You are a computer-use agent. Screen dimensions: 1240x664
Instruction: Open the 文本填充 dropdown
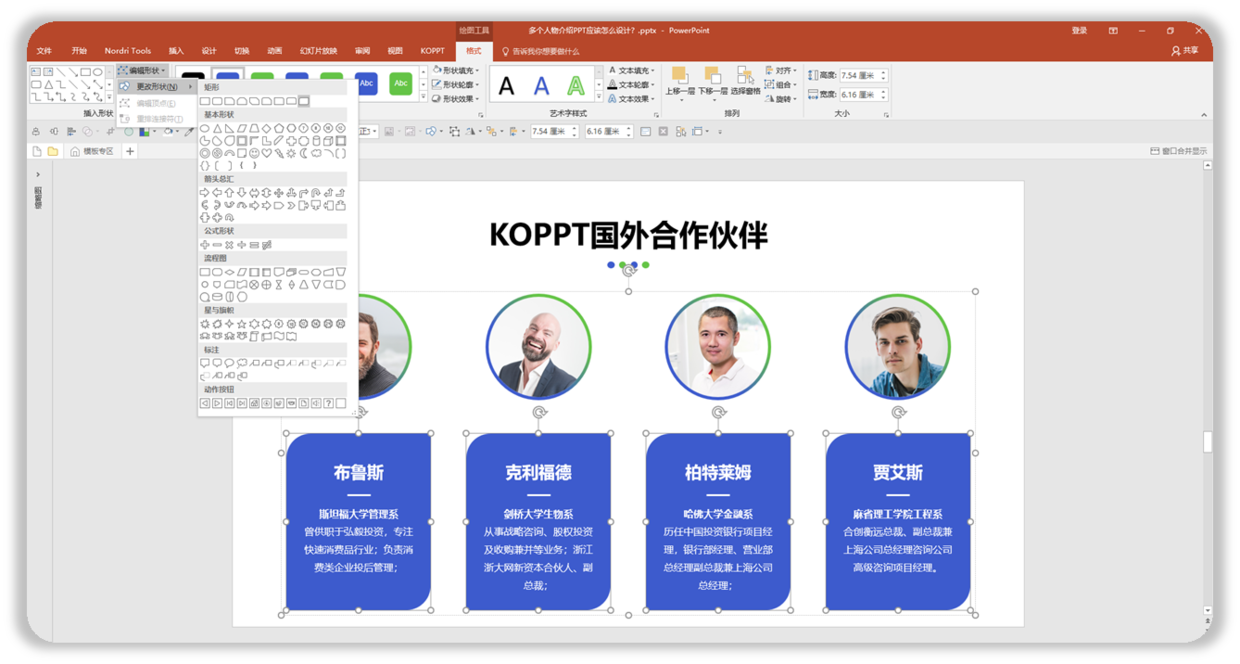(x=632, y=70)
